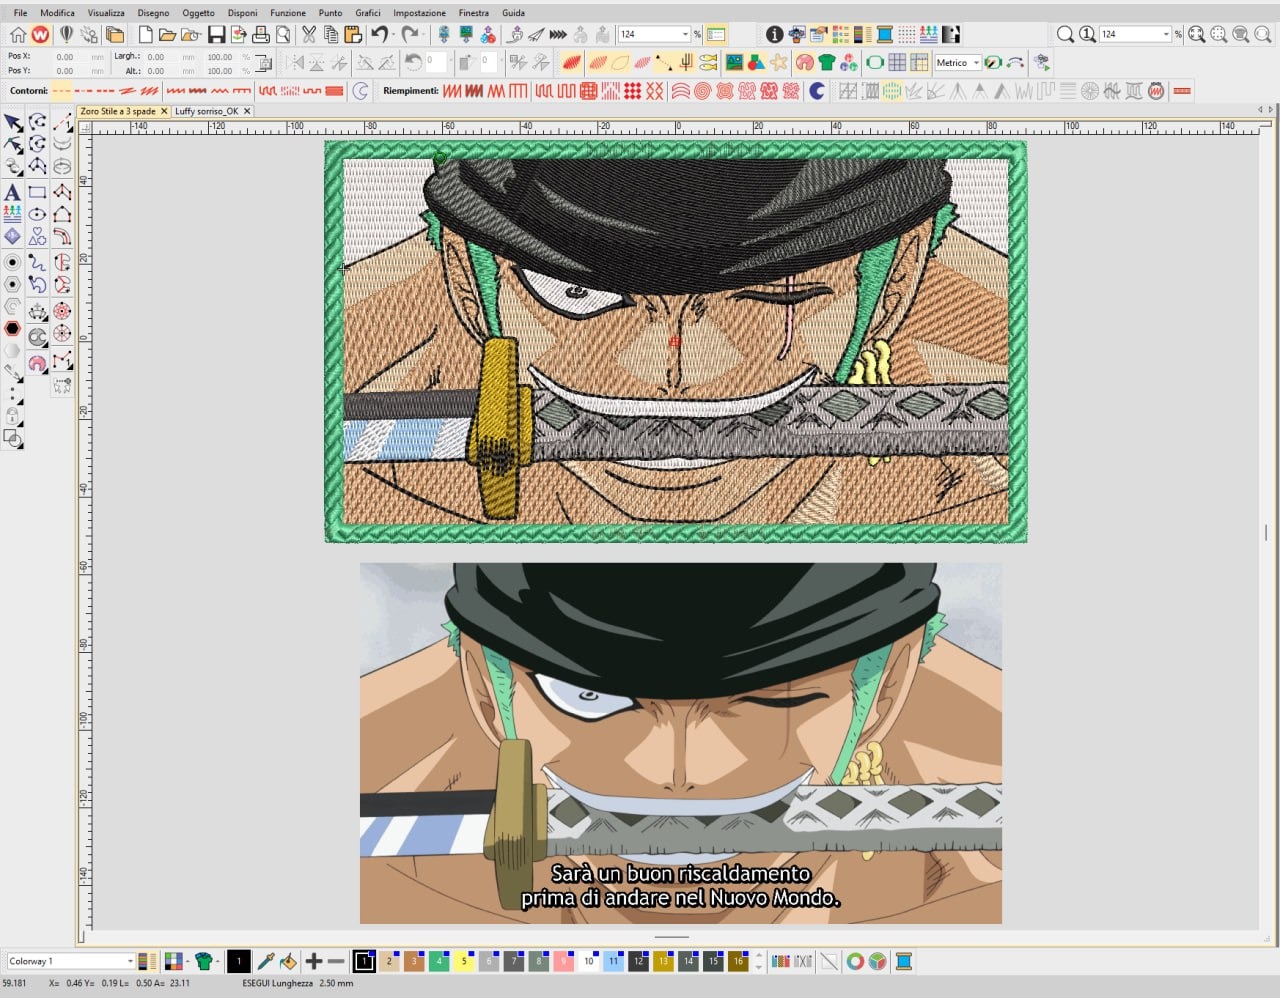The width and height of the screenshot is (1280, 998).
Task: Select the dashed run outline stitch in Contorni
Action: [62, 91]
